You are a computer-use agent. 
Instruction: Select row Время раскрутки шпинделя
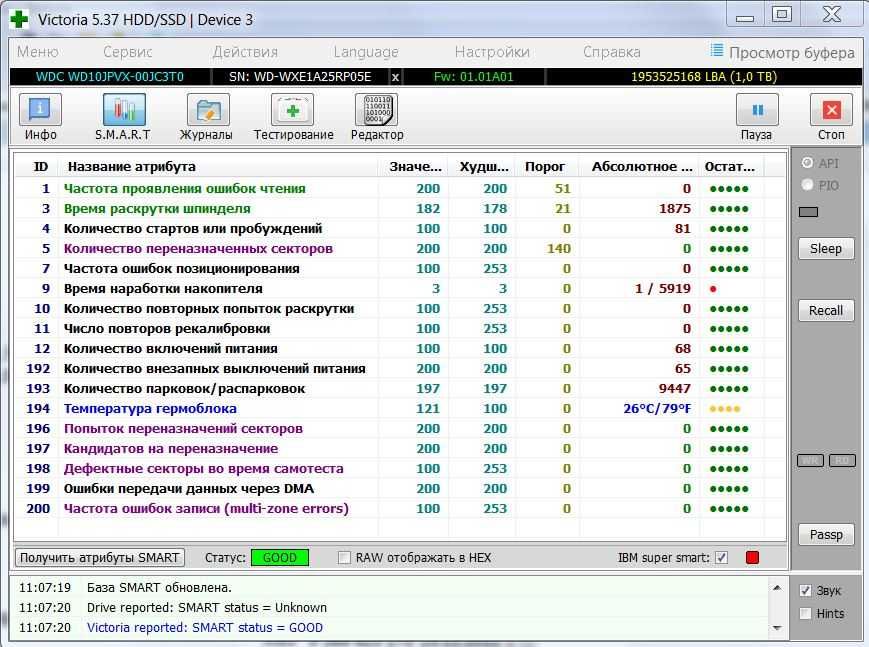[400, 208]
